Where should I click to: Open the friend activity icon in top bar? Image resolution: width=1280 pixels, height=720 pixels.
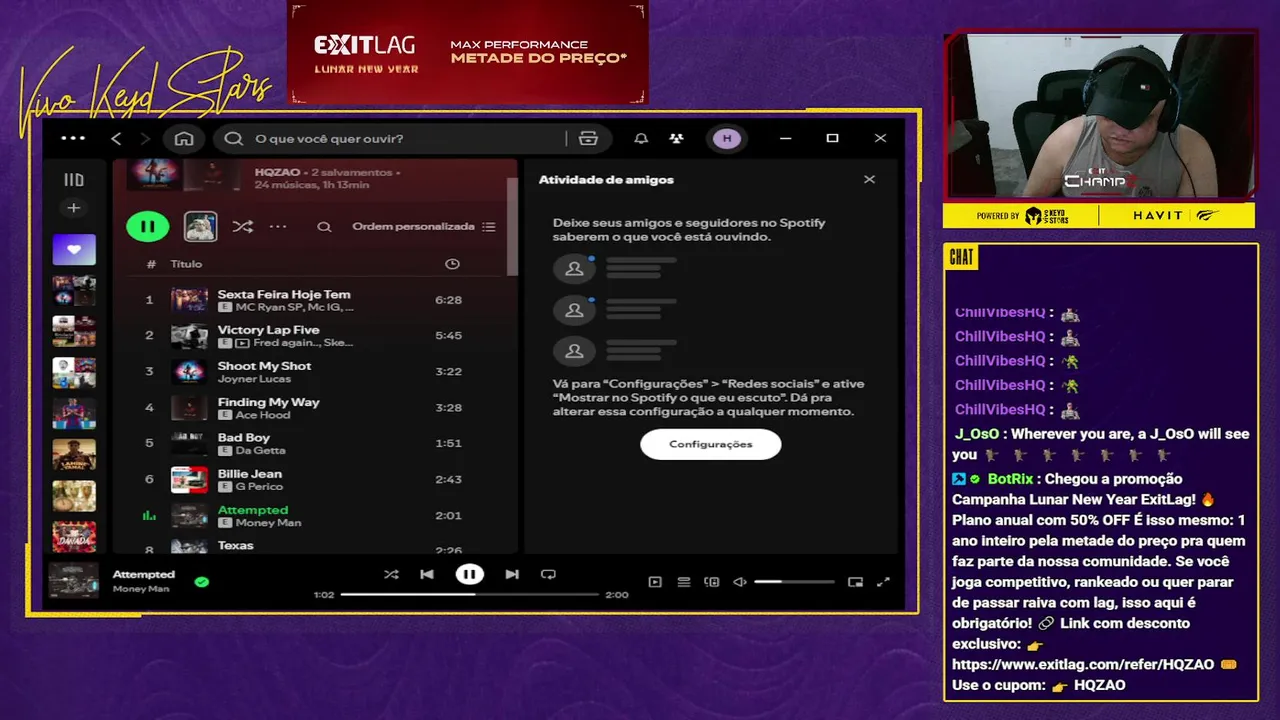677,138
